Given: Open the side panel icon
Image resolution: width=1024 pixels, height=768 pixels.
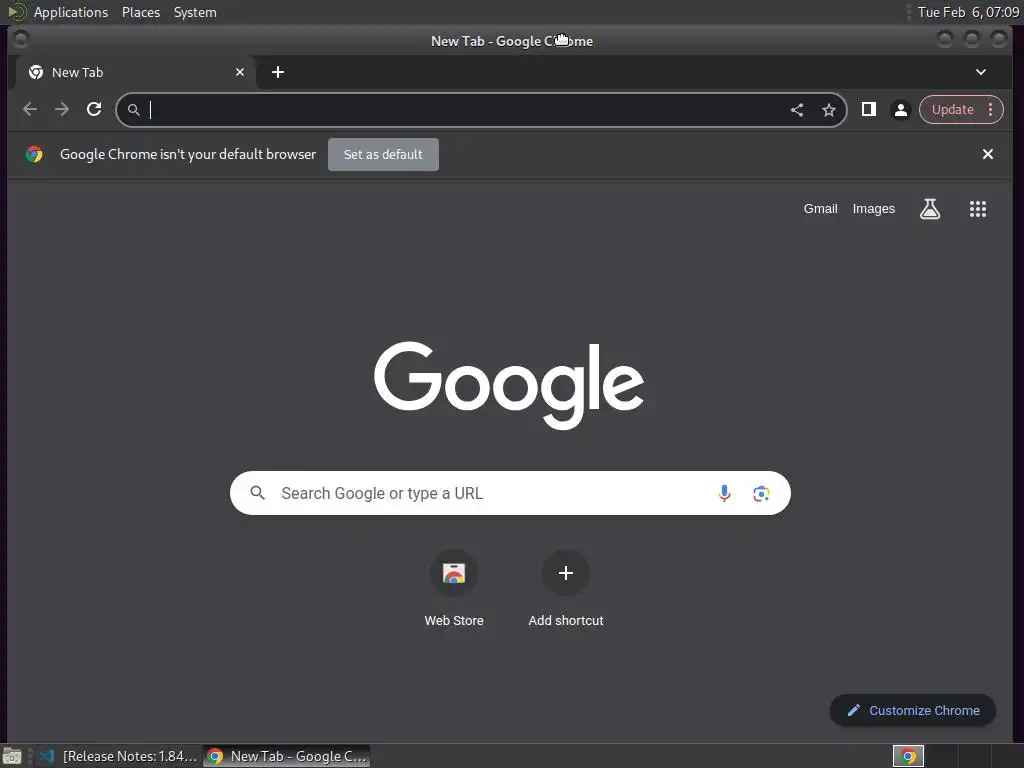Looking at the screenshot, I should (x=869, y=109).
